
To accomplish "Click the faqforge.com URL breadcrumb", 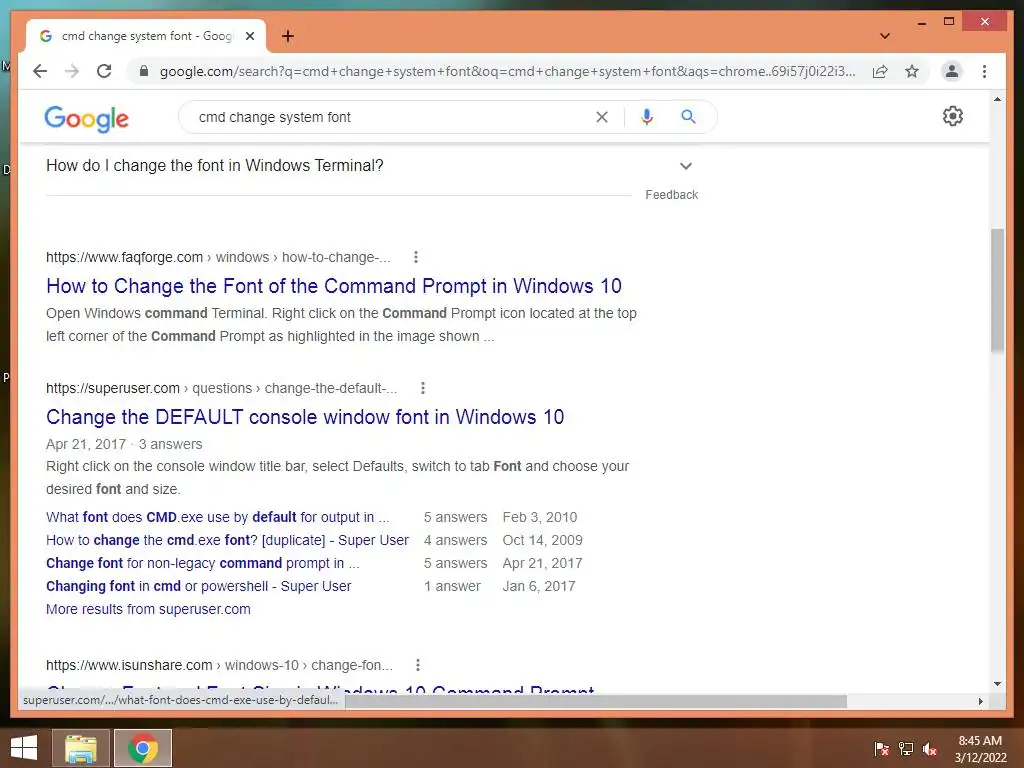I will [217, 257].
